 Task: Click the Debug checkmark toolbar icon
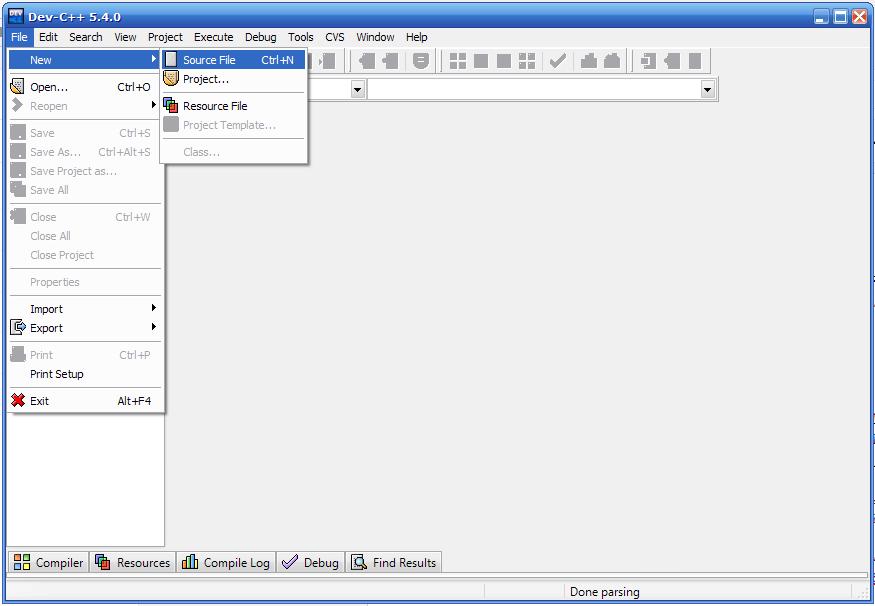[558, 61]
